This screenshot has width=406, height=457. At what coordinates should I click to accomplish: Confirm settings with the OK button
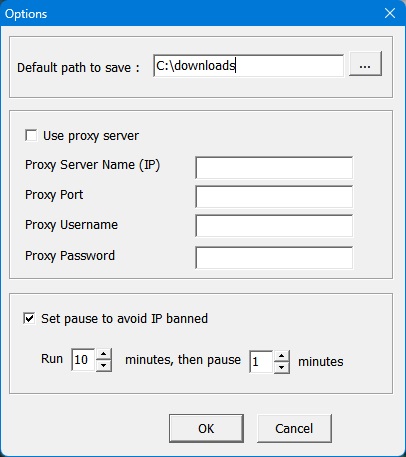click(x=206, y=428)
